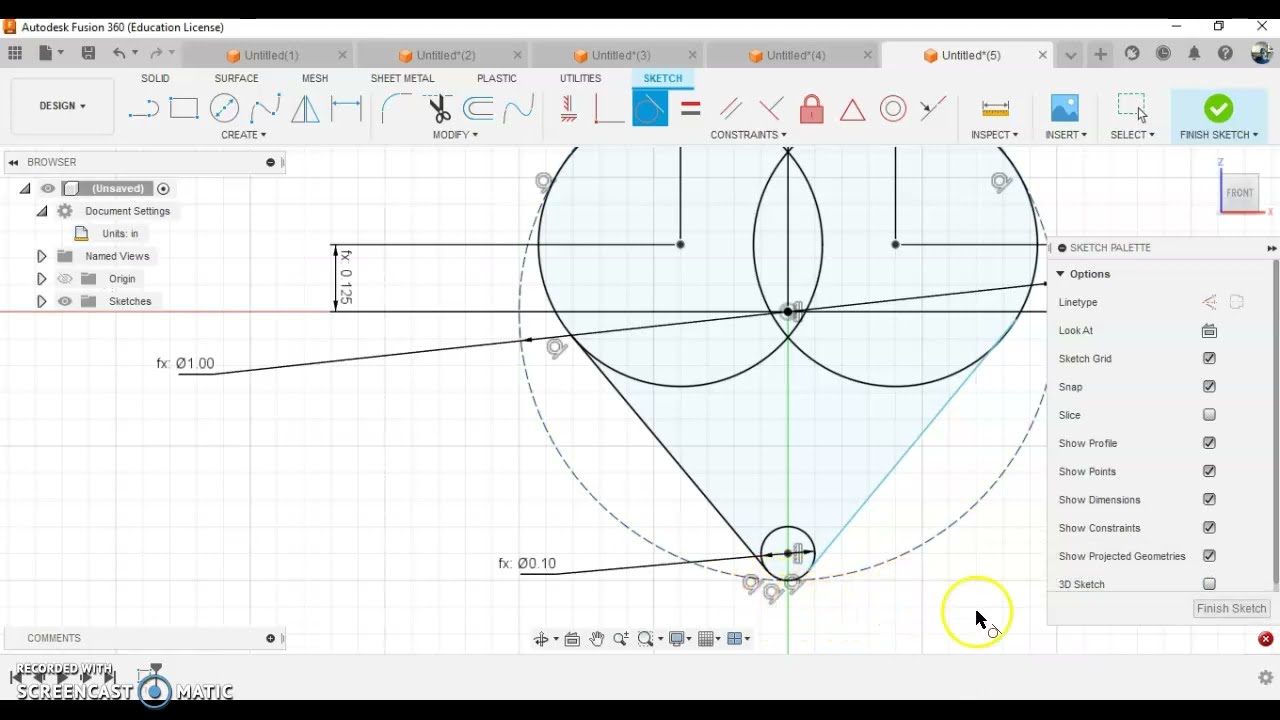Image resolution: width=1280 pixels, height=720 pixels.
Task: Open the MODIFY dropdown menu
Action: 455,135
